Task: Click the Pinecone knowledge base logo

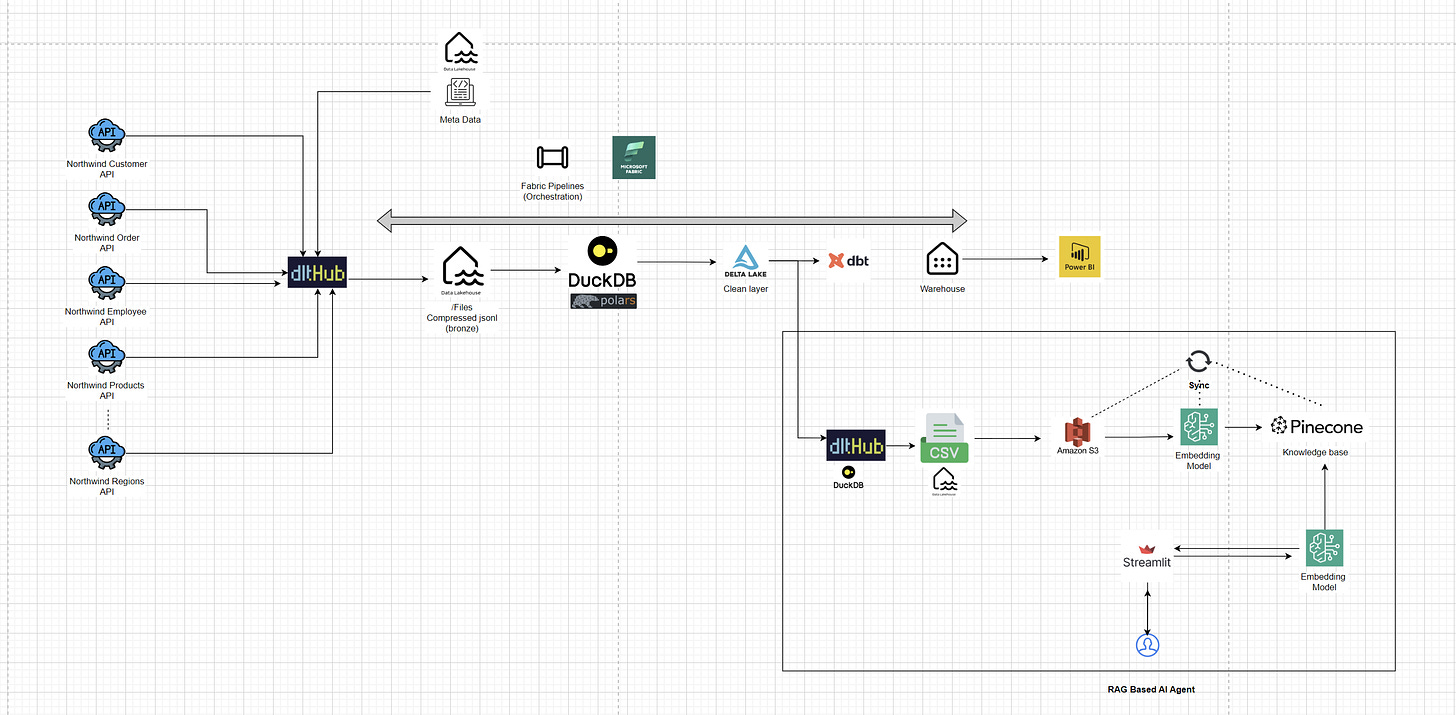Action: [1316, 425]
